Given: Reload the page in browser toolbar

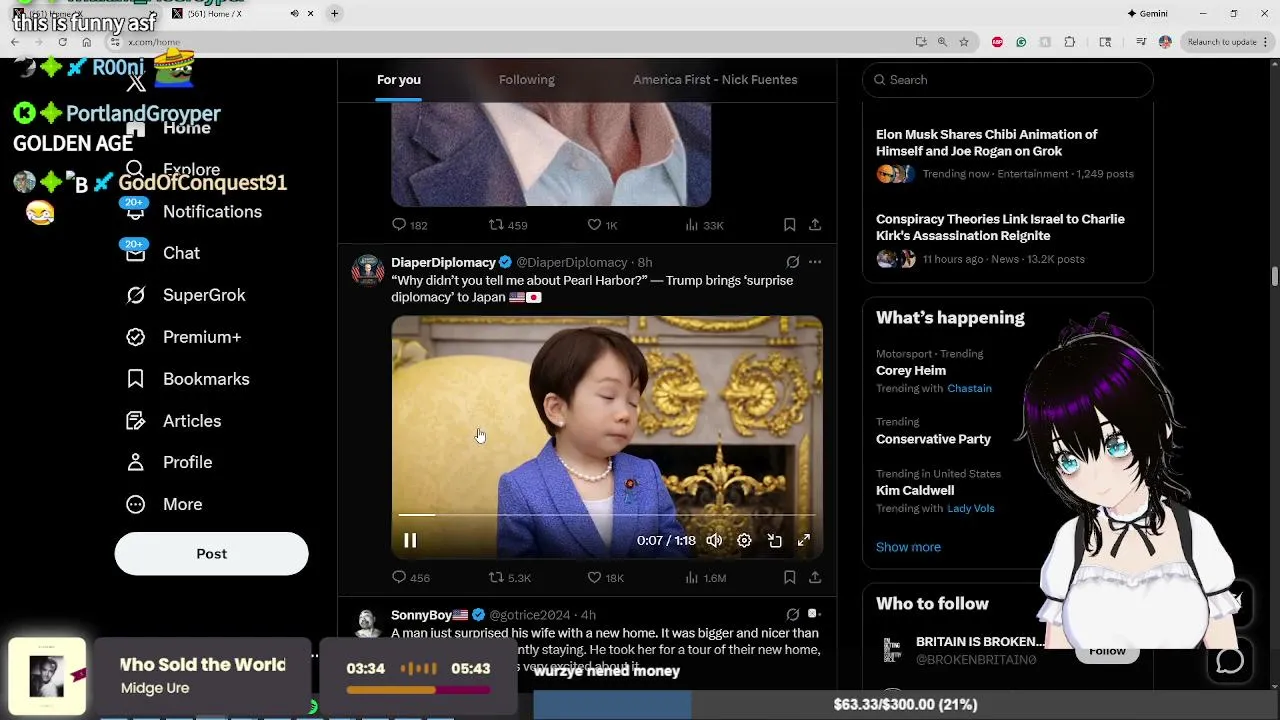Looking at the screenshot, I should [62, 42].
